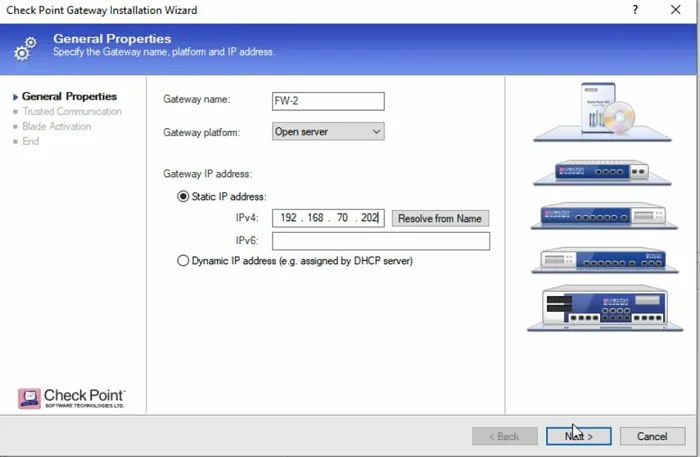
Task: Open the Gateway platform dropdown
Action: click(x=328, y=132)
